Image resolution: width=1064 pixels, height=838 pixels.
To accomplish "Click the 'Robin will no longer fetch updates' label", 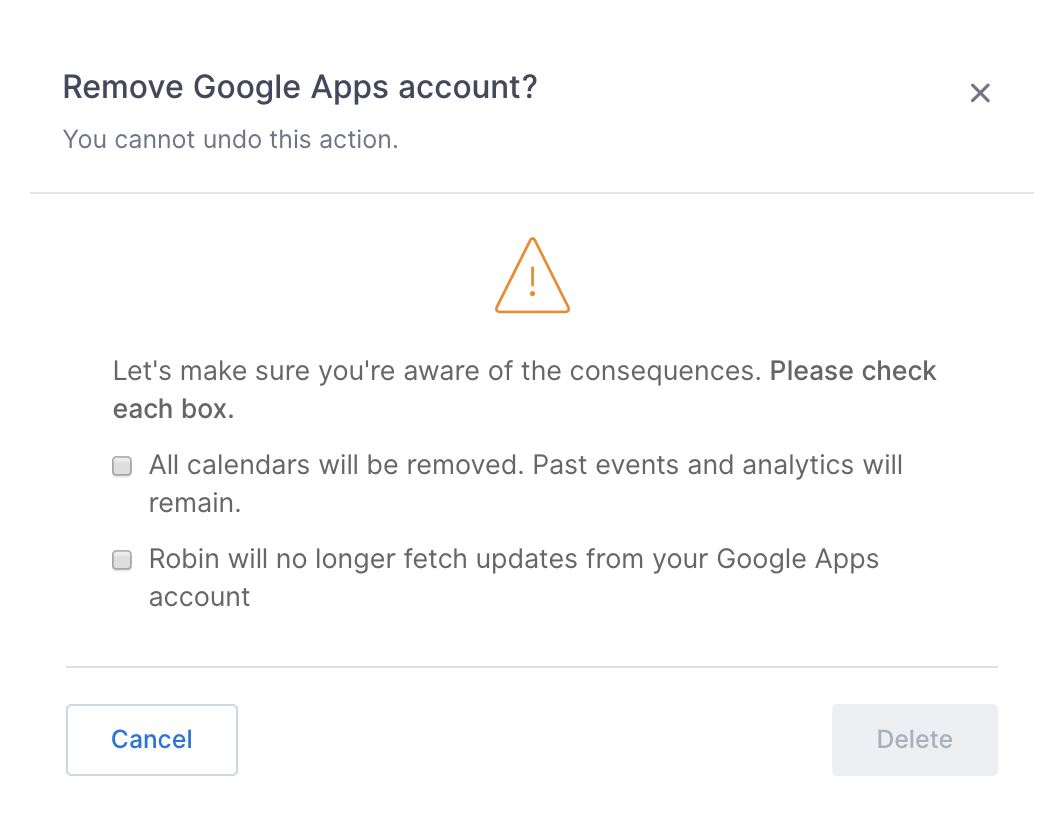I will (x=514, y=577).
